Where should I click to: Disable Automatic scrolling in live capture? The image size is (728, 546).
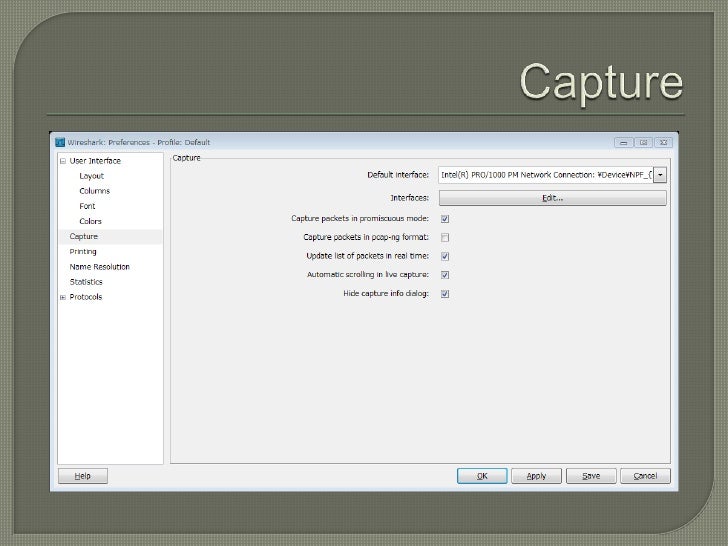click(445, 275)
